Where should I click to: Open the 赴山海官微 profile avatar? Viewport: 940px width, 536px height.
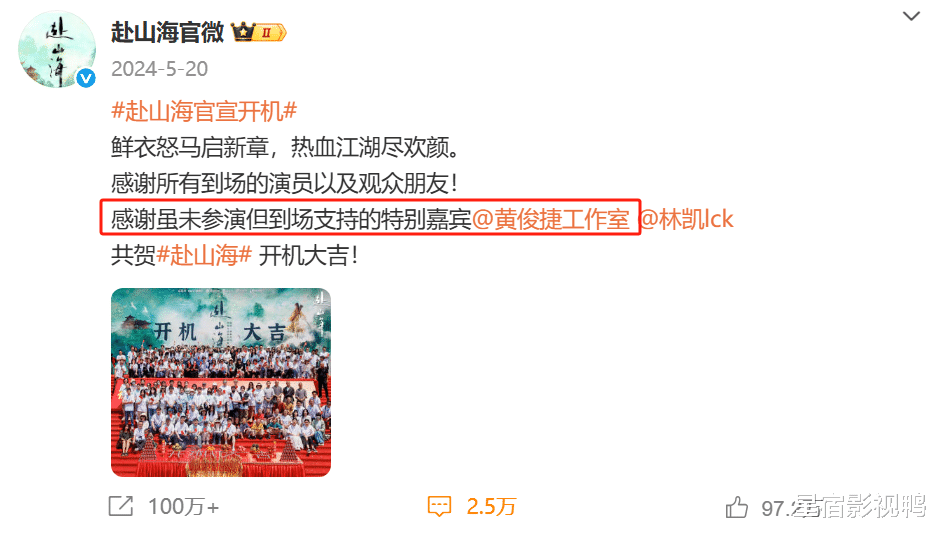coord(56,49)
